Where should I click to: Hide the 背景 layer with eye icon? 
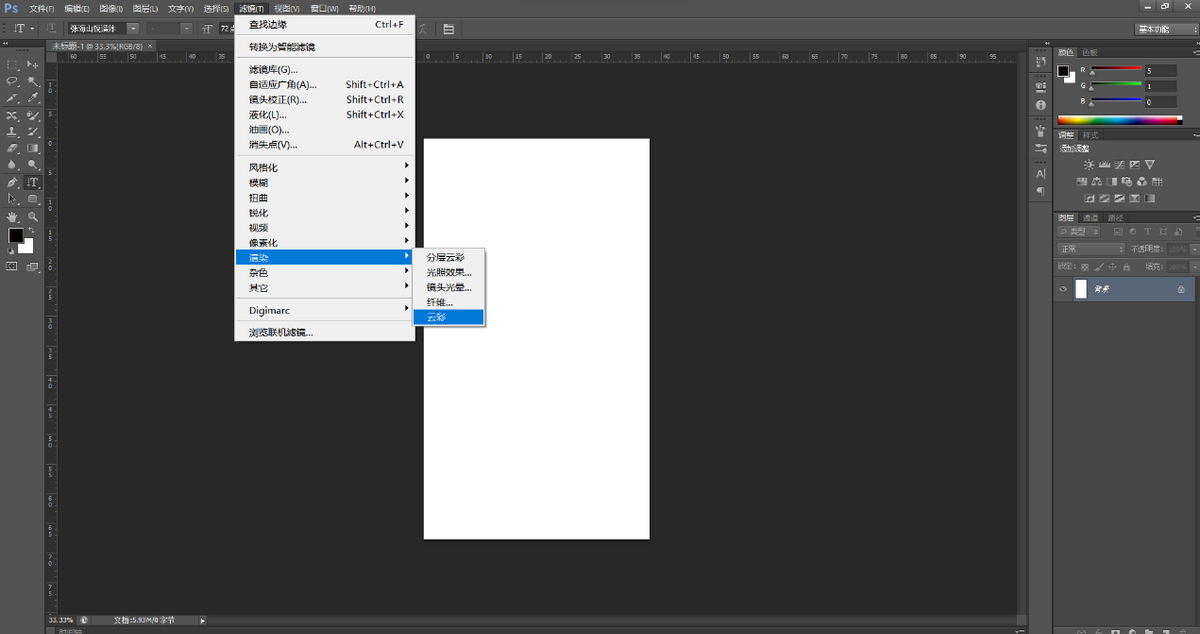pos(1064,289)
